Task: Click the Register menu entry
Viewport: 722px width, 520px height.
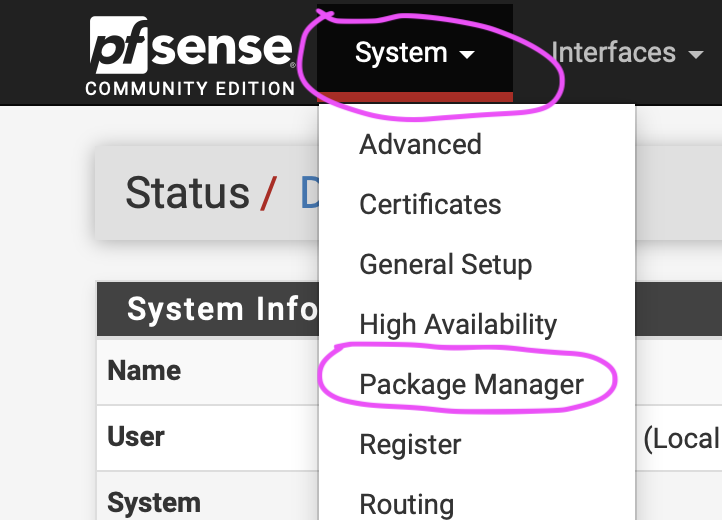Action: 410,444
